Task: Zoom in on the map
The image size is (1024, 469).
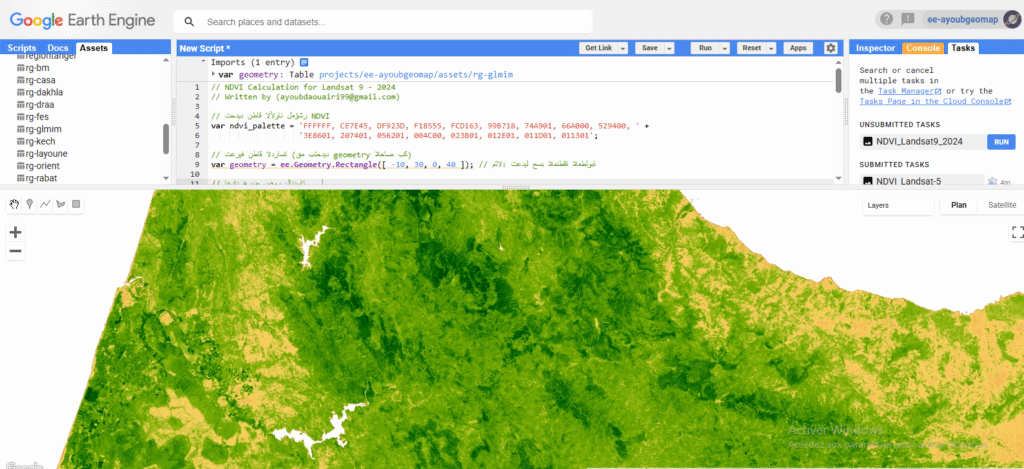Action: (x=15, y=232)
